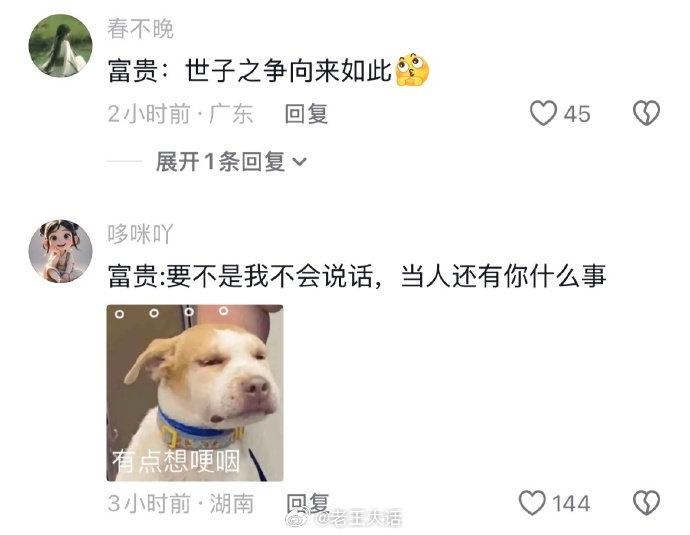Click the @老王大话 watermark text
The width and height of the screenshot is (690, 535).
coord(357,517)
